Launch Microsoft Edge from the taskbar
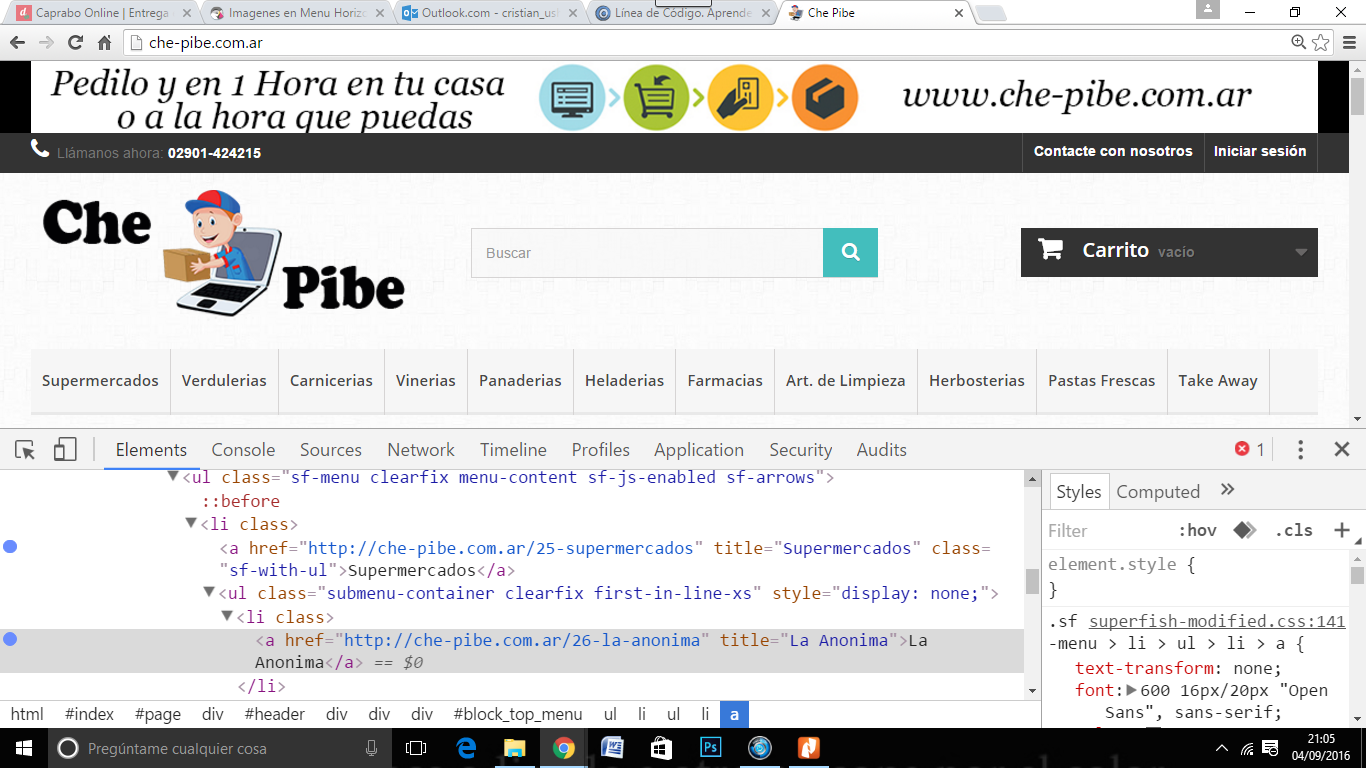 pyautogui.click(x=466, y=748)
